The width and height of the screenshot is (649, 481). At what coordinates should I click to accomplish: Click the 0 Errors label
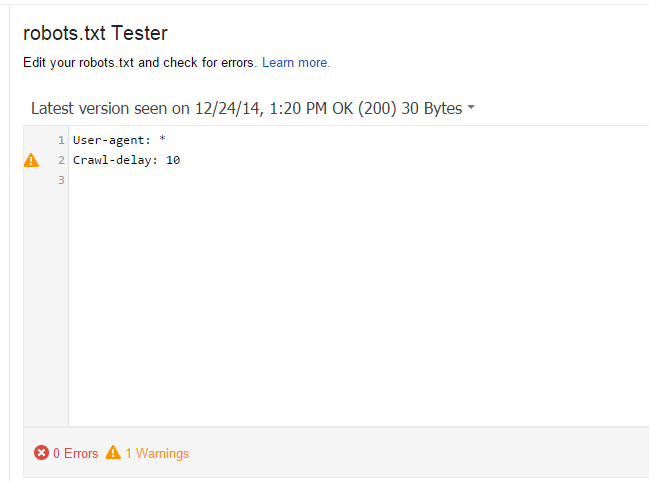point(75,453)
